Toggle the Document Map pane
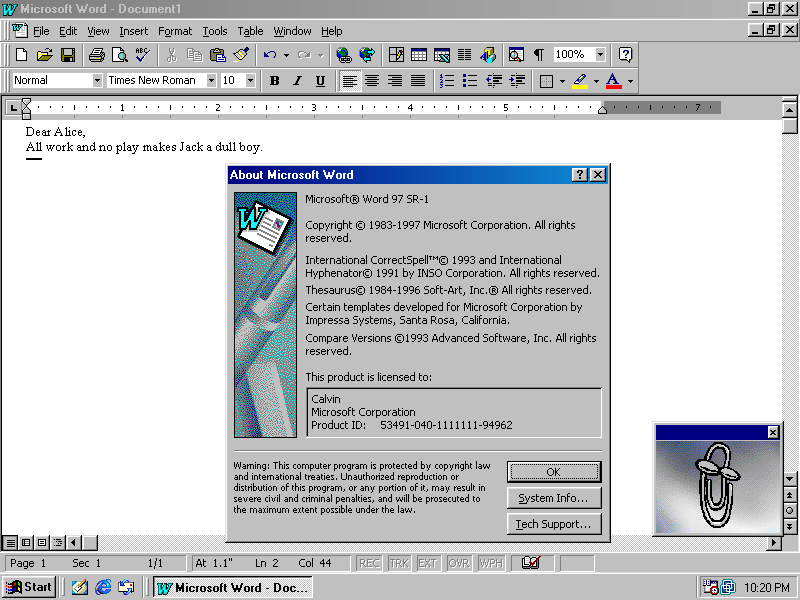 pos(516,55)
